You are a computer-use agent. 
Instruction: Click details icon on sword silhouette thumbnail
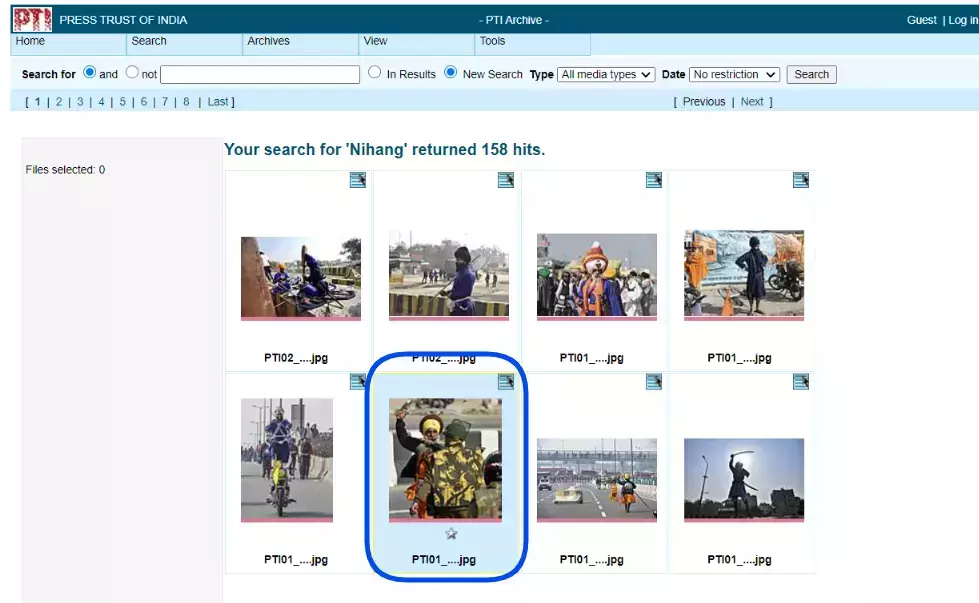coord(800,382)
